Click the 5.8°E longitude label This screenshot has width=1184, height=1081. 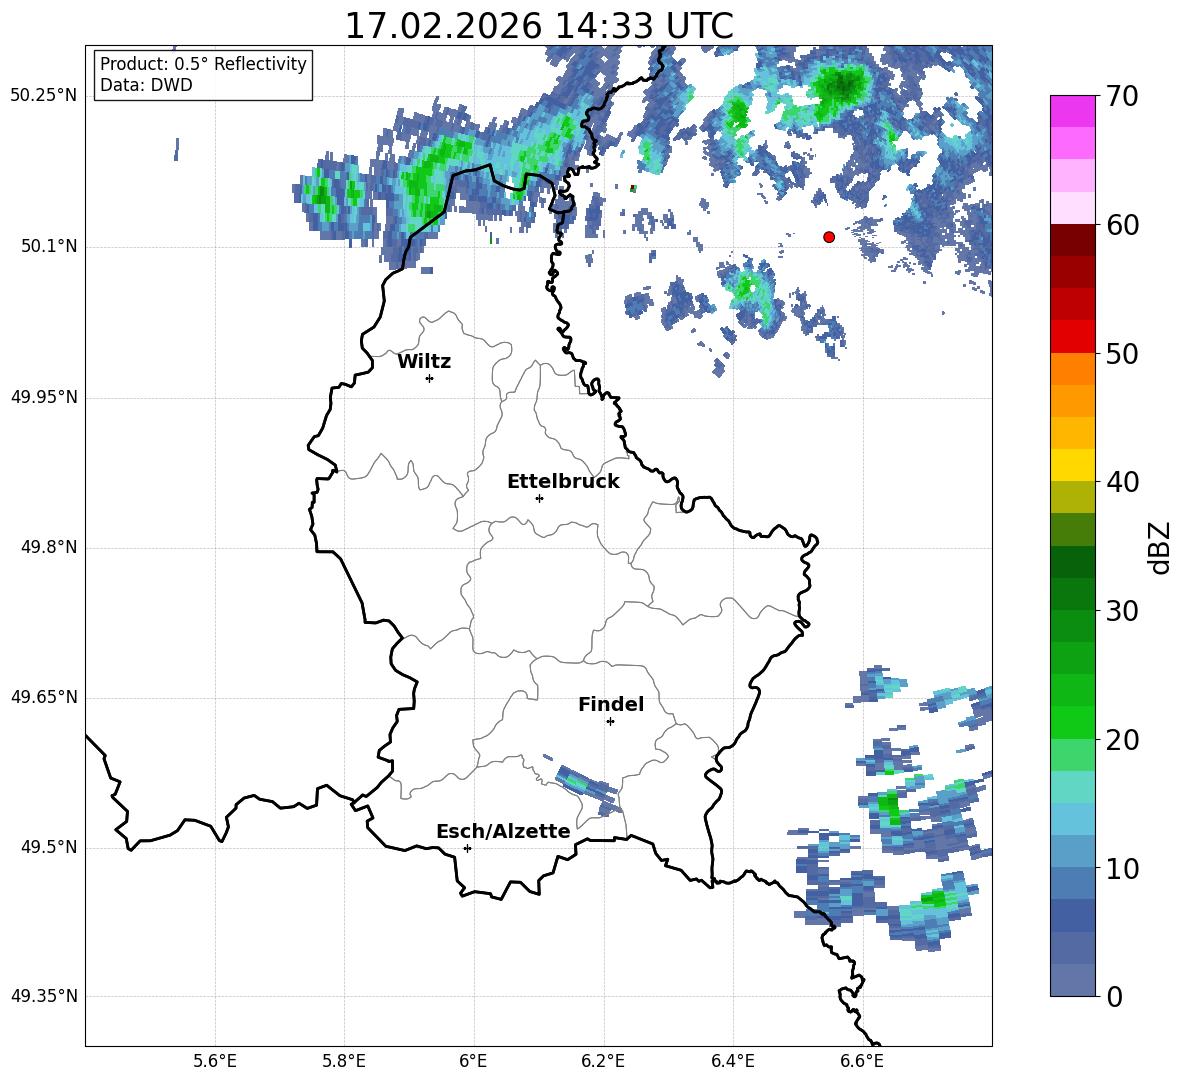point(344,1061)
